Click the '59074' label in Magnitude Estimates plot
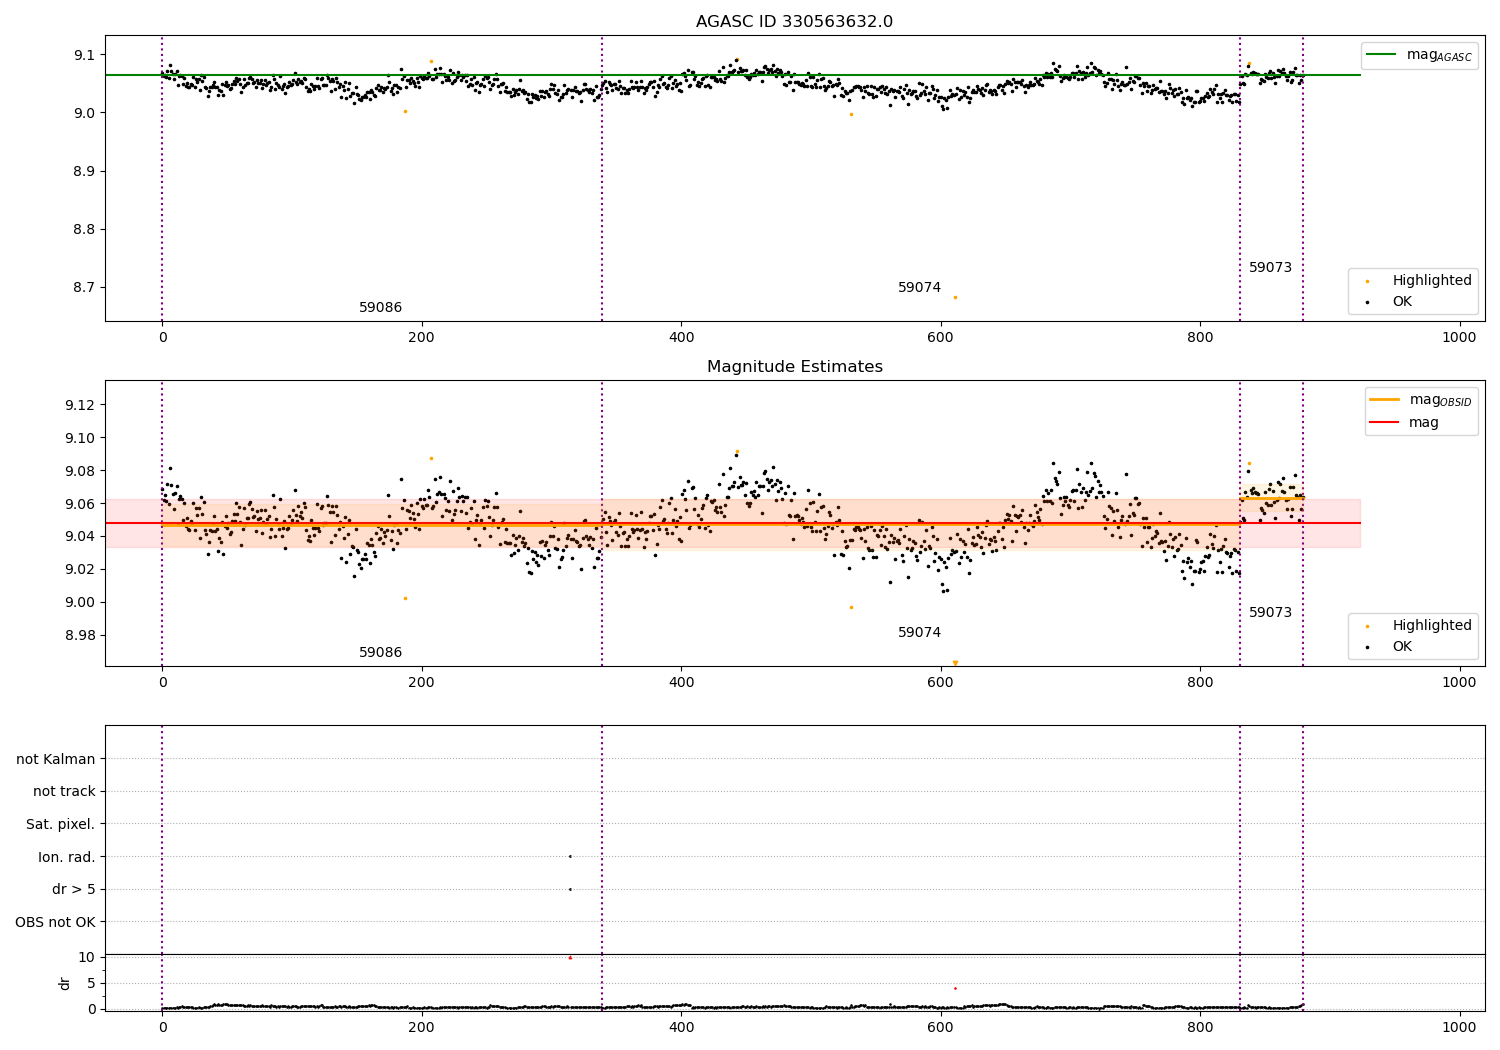 point(919,632)
